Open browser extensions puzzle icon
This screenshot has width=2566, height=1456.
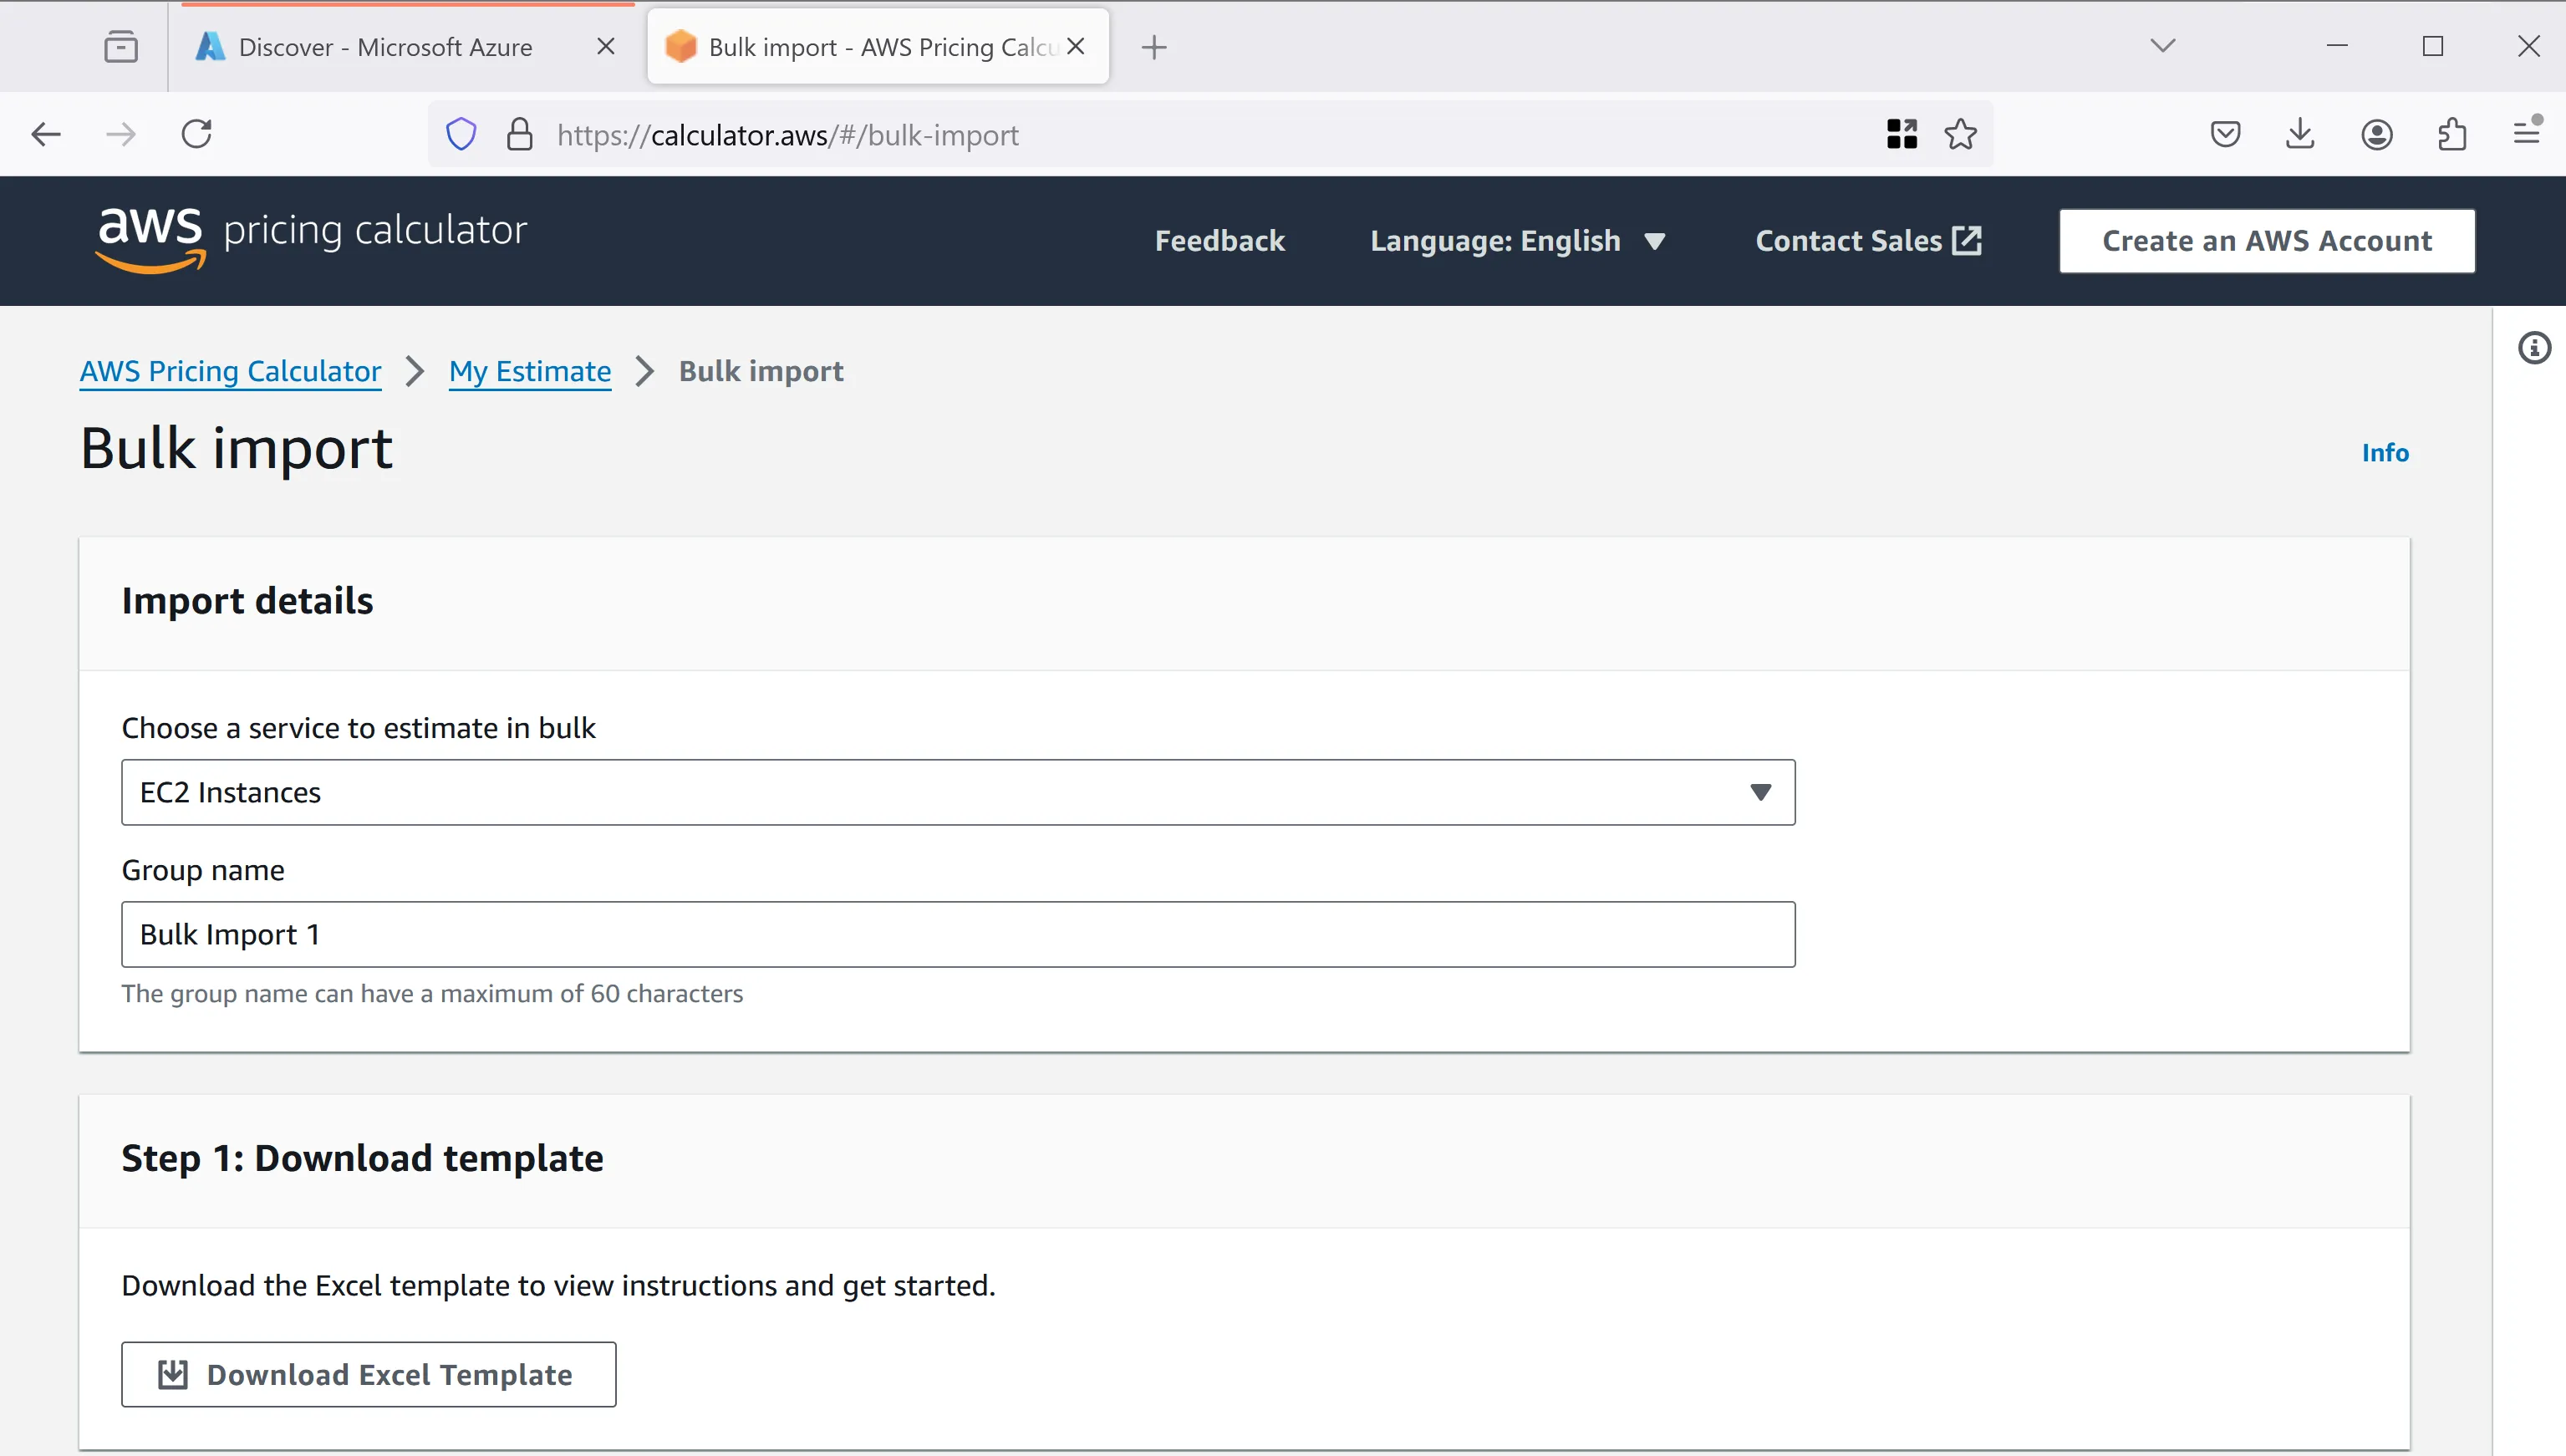tap(2451, 134)
